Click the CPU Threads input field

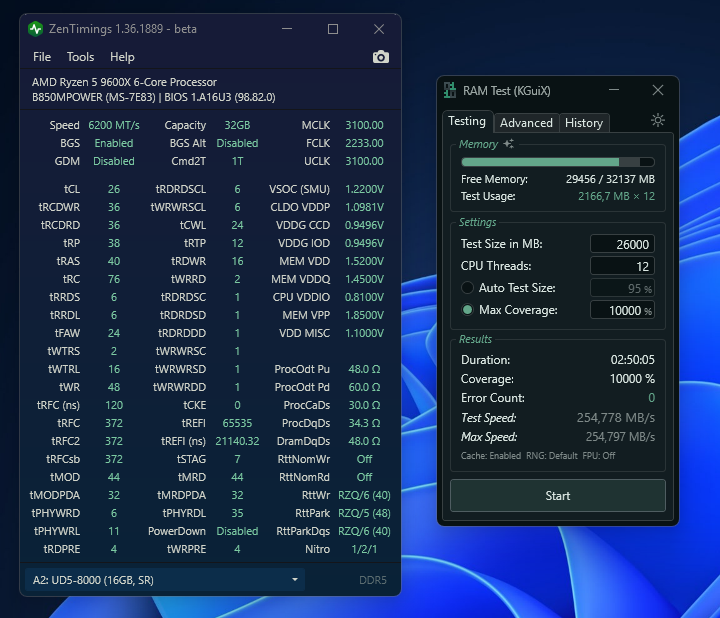point(622,266)
